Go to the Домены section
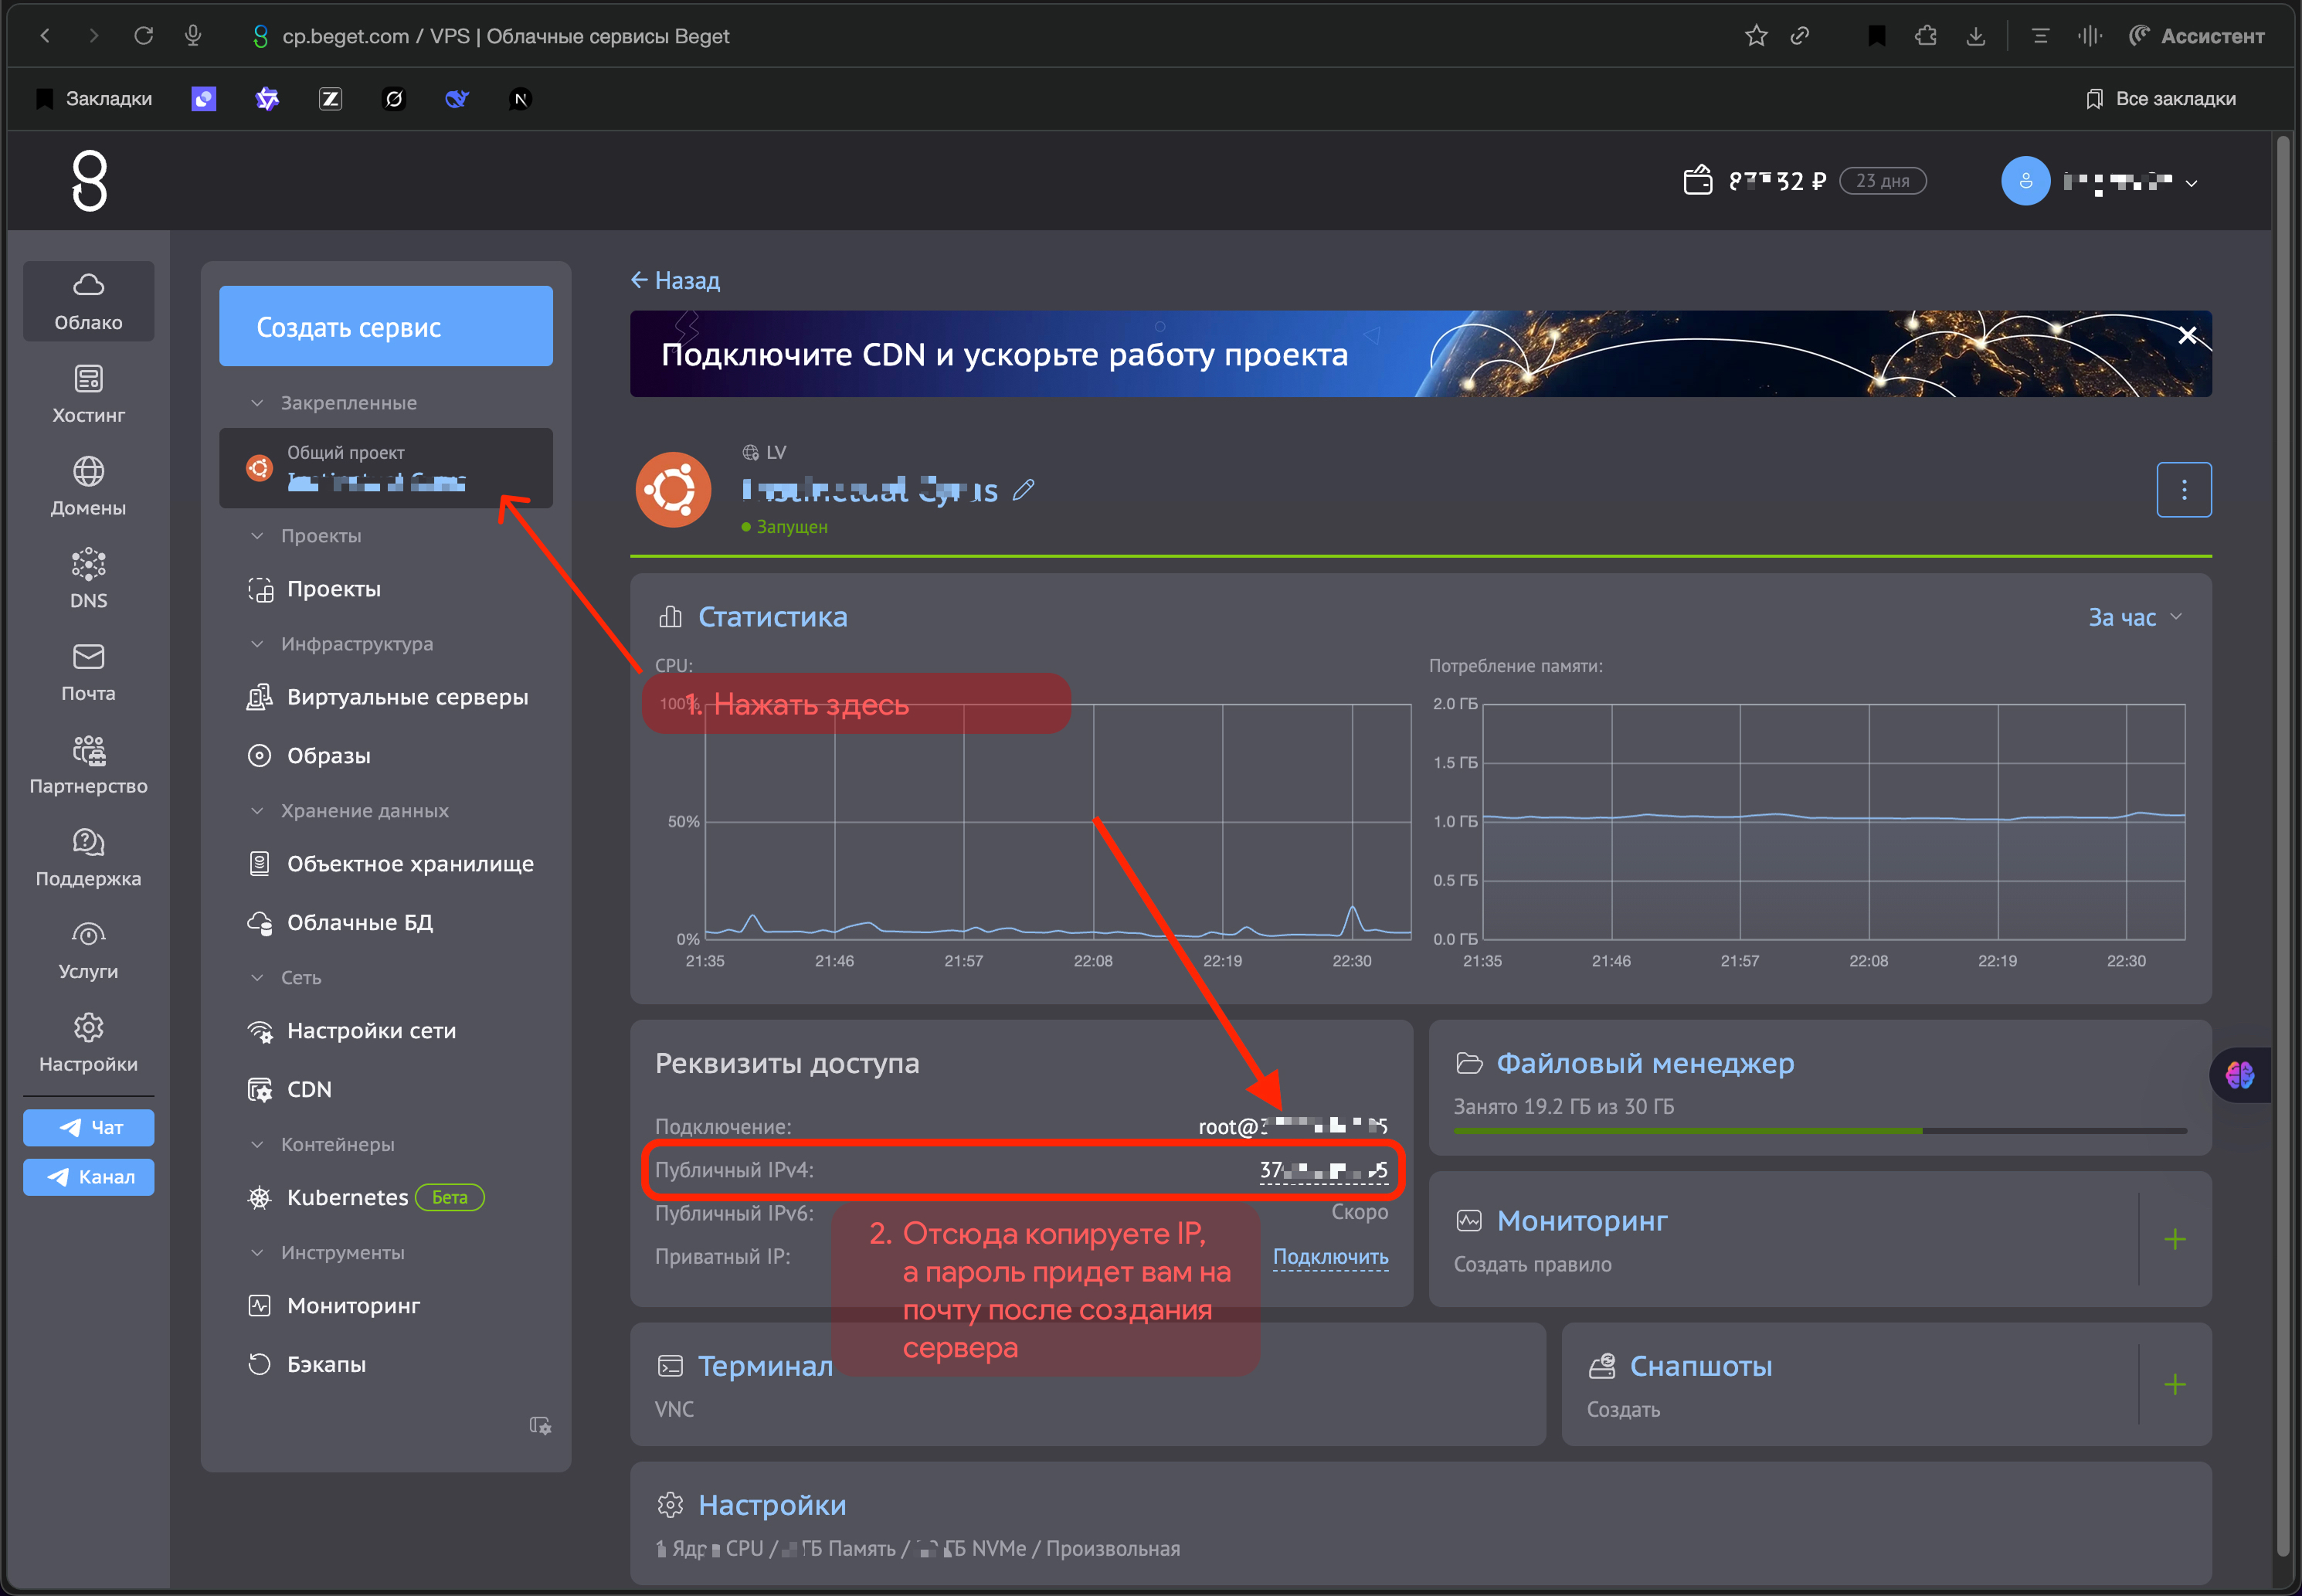2302x1596 pixels. pyautogui.click(x=88, y=487)
